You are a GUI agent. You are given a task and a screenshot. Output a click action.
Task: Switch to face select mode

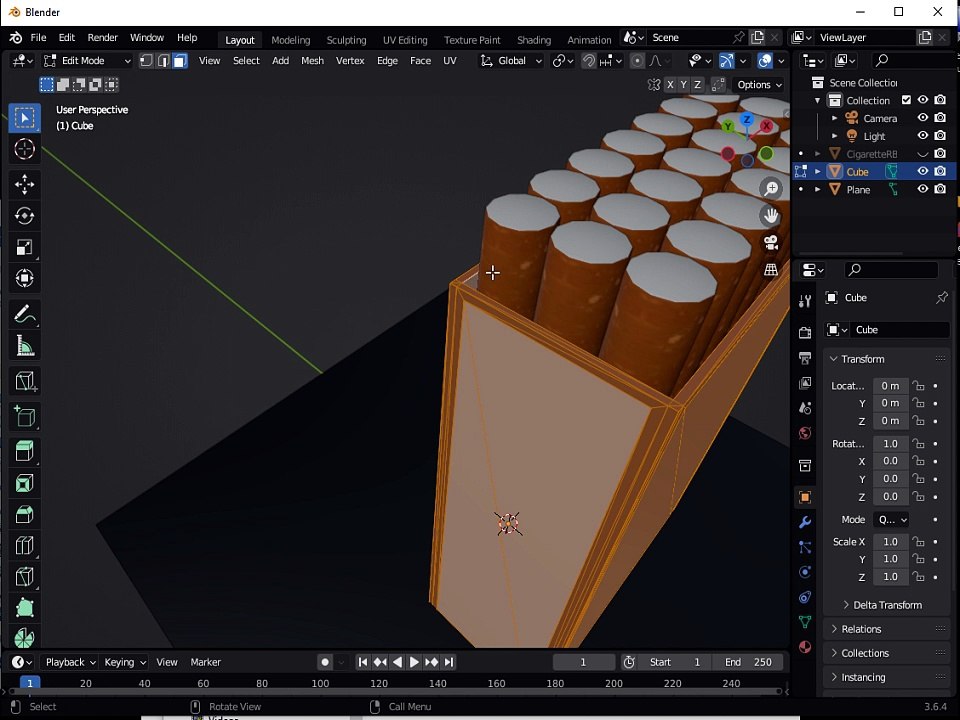tap(180, 61)
